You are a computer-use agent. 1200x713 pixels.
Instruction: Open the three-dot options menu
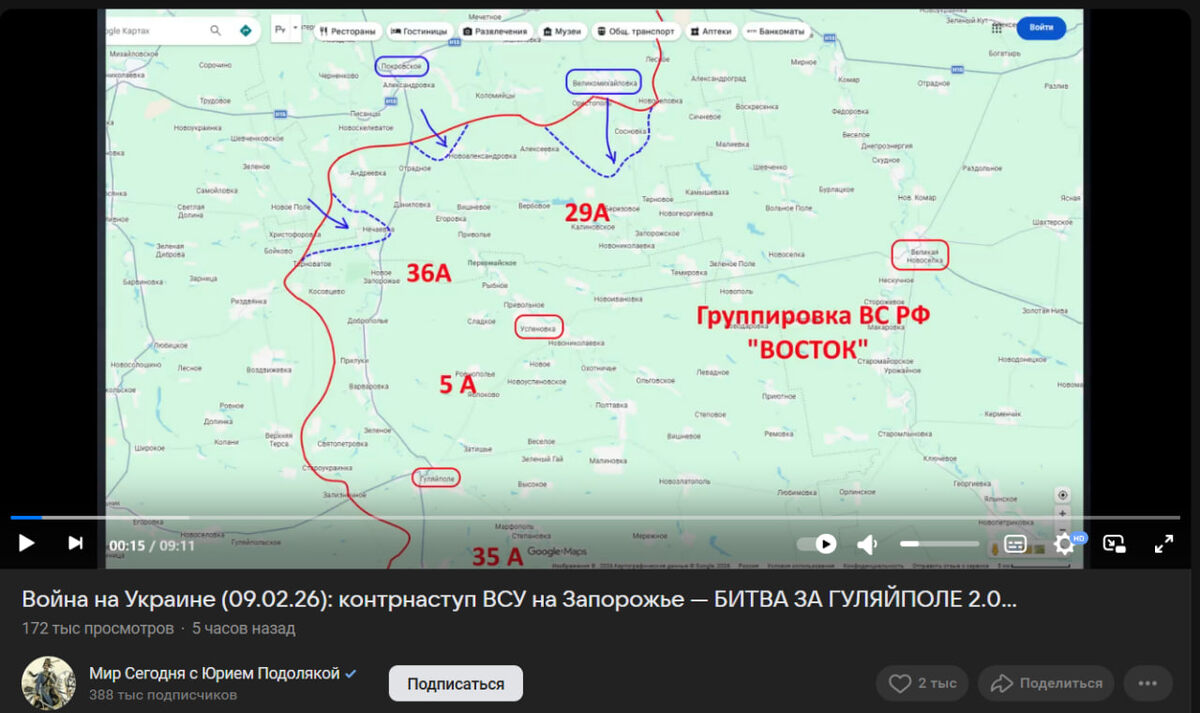[1148, 683]
